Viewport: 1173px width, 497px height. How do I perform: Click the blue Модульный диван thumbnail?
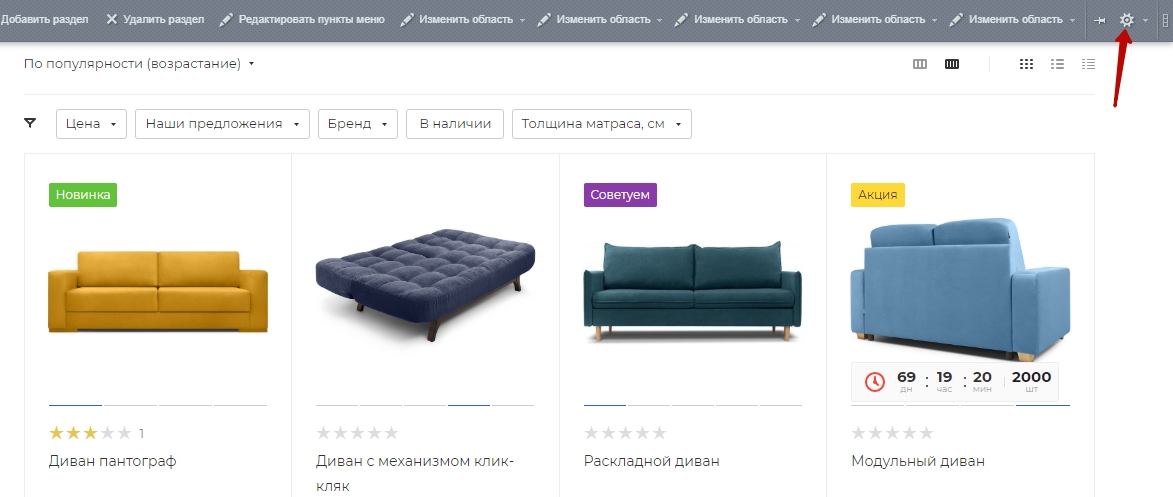click(x=960, y=290)
